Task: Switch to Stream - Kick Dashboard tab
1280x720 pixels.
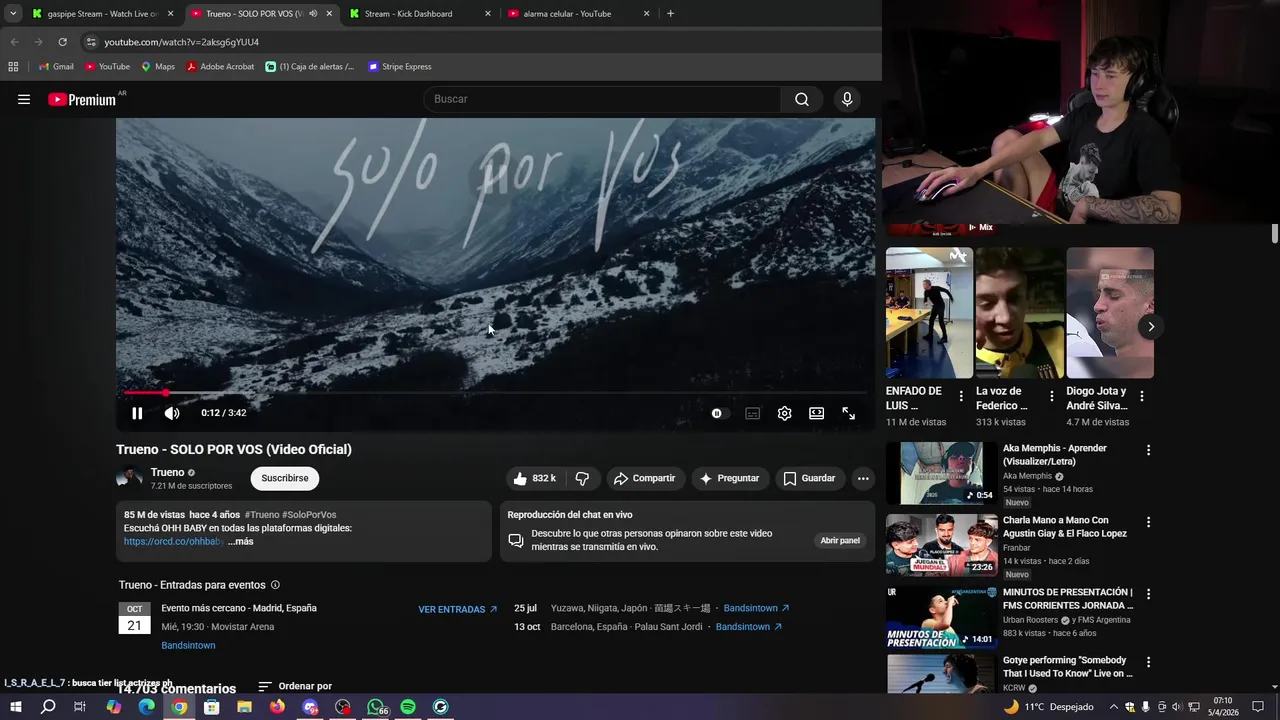Action: (420, 14)
